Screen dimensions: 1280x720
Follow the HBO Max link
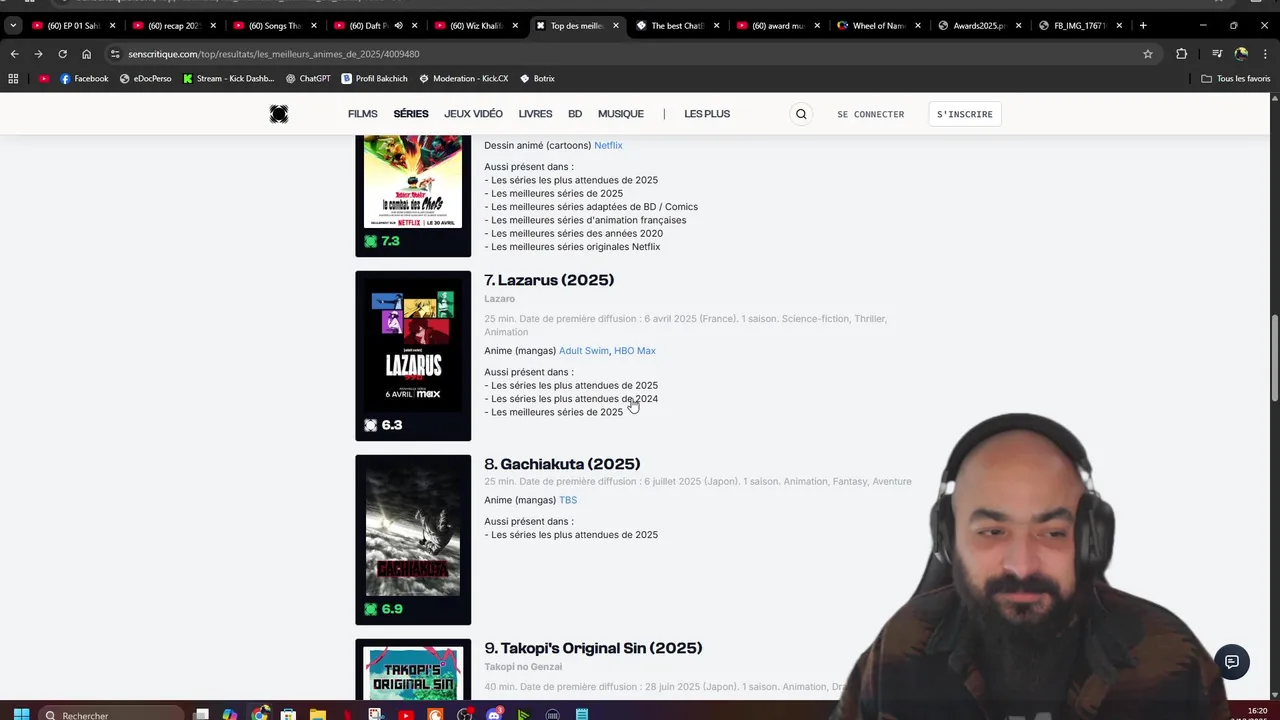(635, 351)
